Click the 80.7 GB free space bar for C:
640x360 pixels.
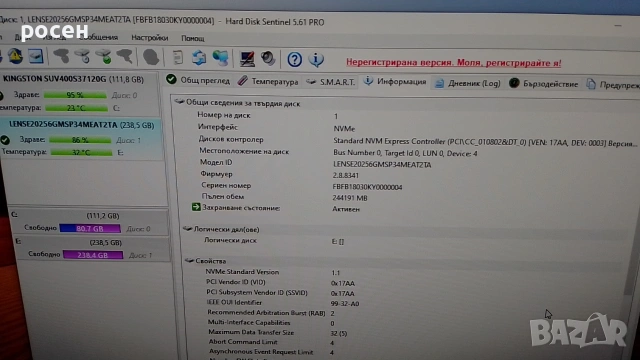point(90,228)
